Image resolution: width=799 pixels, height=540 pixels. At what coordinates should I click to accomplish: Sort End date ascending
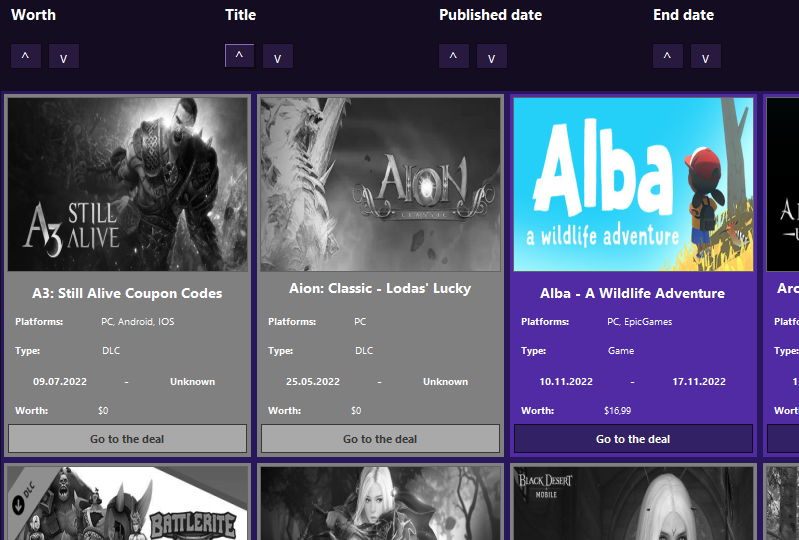tap(667, 57)
